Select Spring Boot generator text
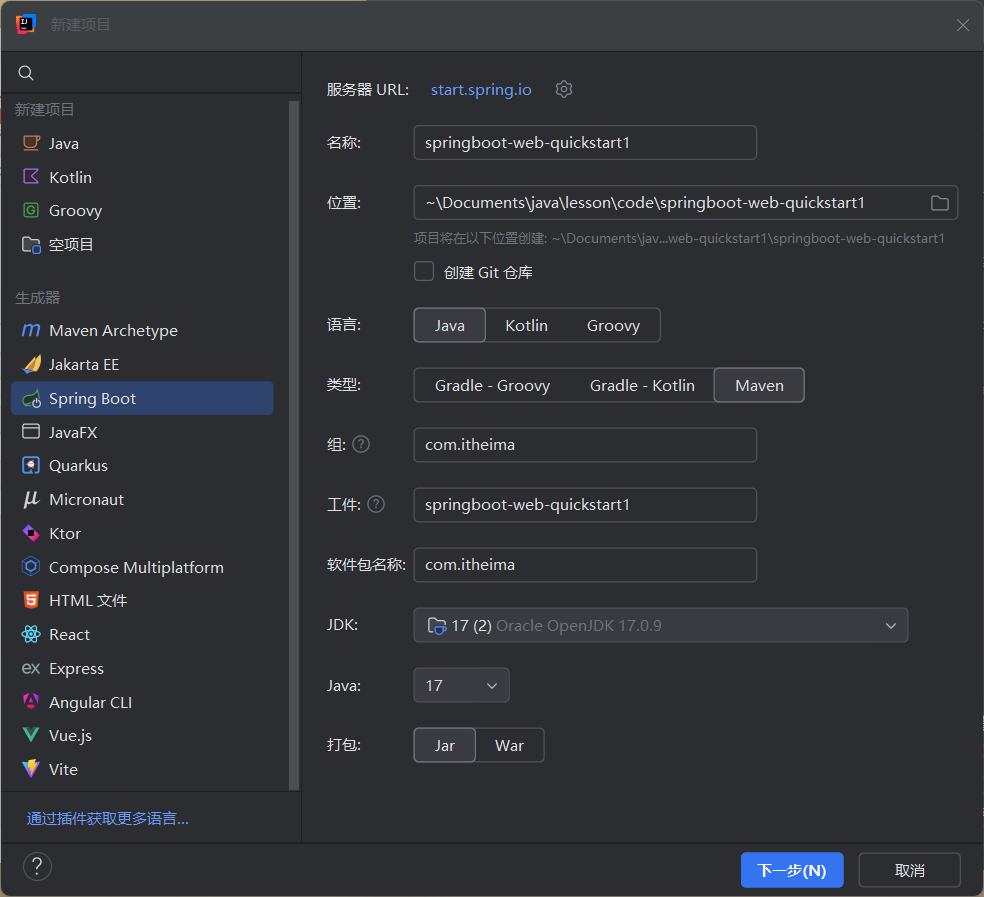Viewport: 984px width, 897px height. click(x=92, y=399)
